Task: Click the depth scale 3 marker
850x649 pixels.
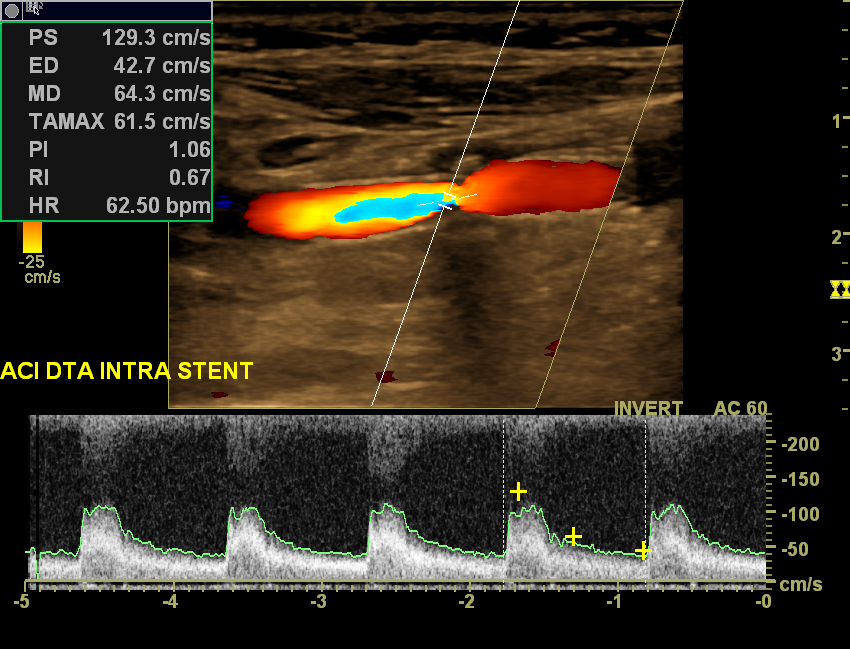Action: coord(837,354)
